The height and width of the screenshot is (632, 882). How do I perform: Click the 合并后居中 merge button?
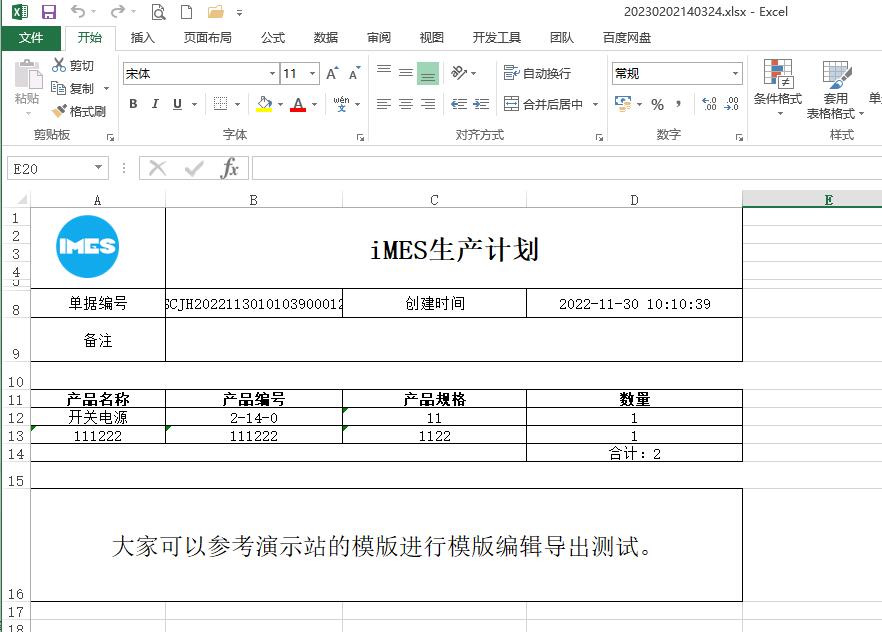(x=543, y=104)
